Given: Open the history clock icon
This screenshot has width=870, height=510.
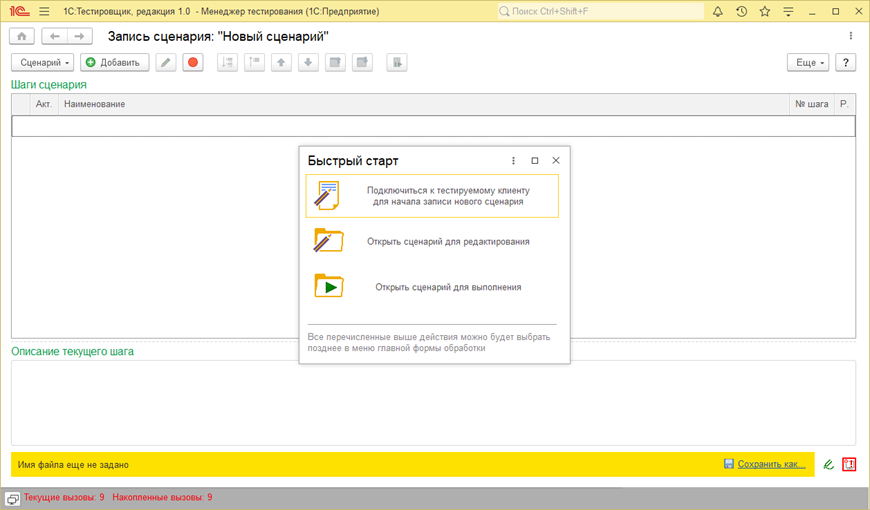Looking at the screenshot, I should click(741, 12).
